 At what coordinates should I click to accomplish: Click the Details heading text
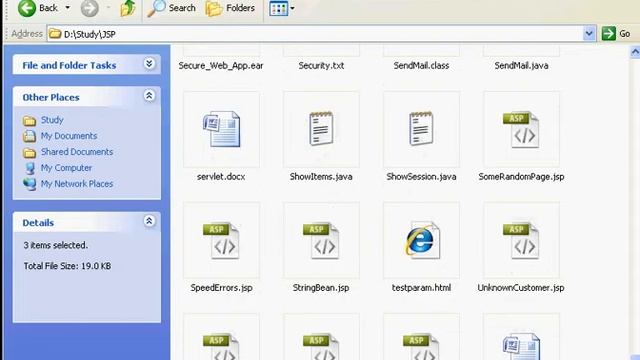click(x=38, y=223)
